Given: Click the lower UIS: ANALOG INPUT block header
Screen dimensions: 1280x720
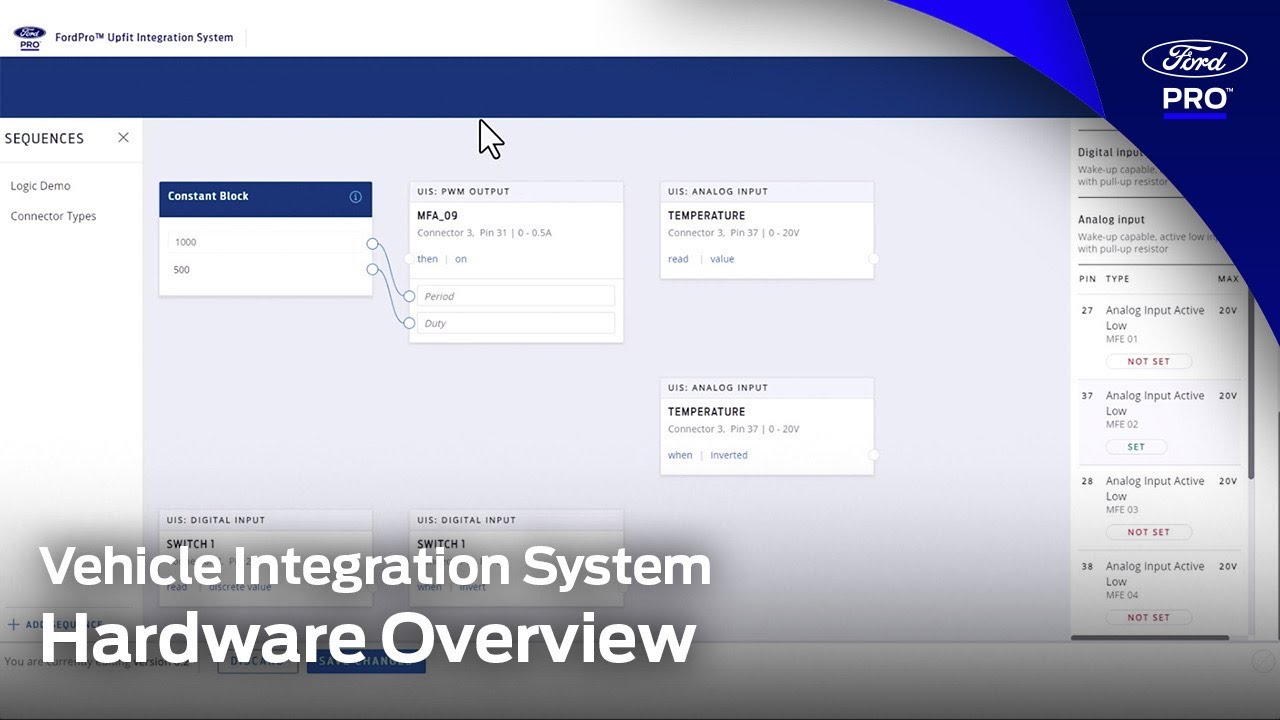Looking at the screenshot, I should [767, 387].
